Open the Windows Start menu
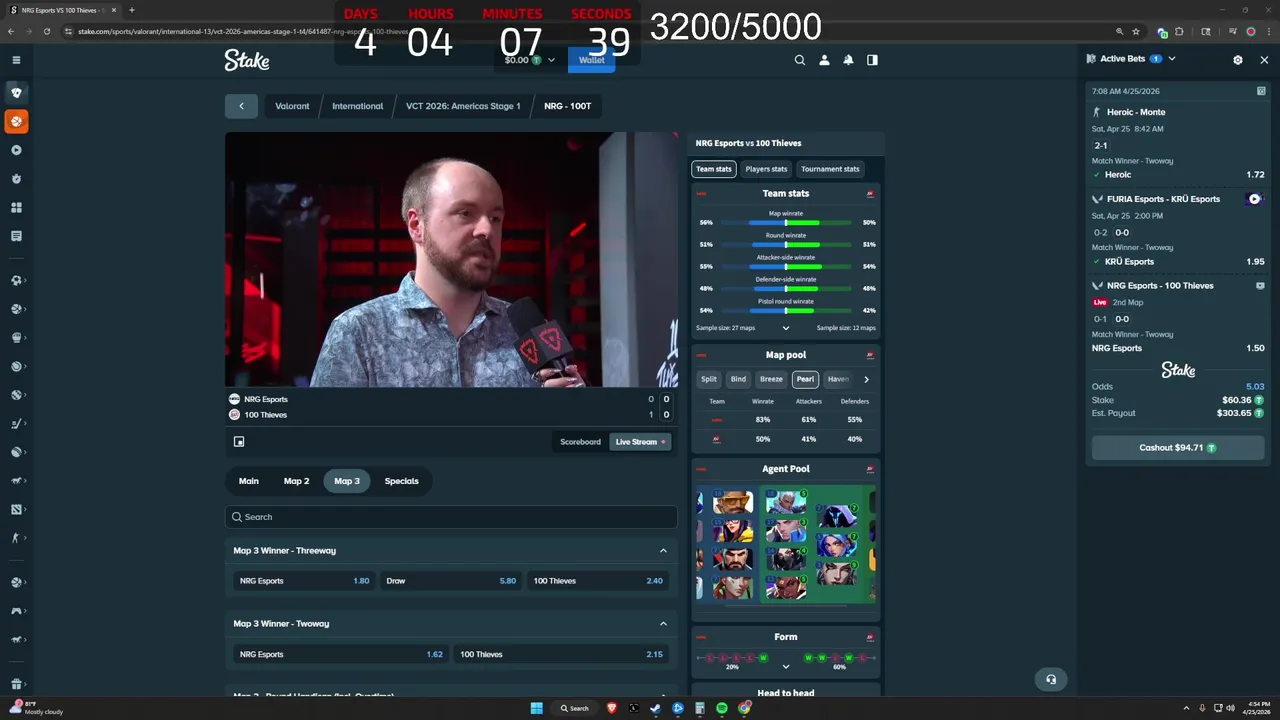The image size is (1280, 720). pos(536,708)
